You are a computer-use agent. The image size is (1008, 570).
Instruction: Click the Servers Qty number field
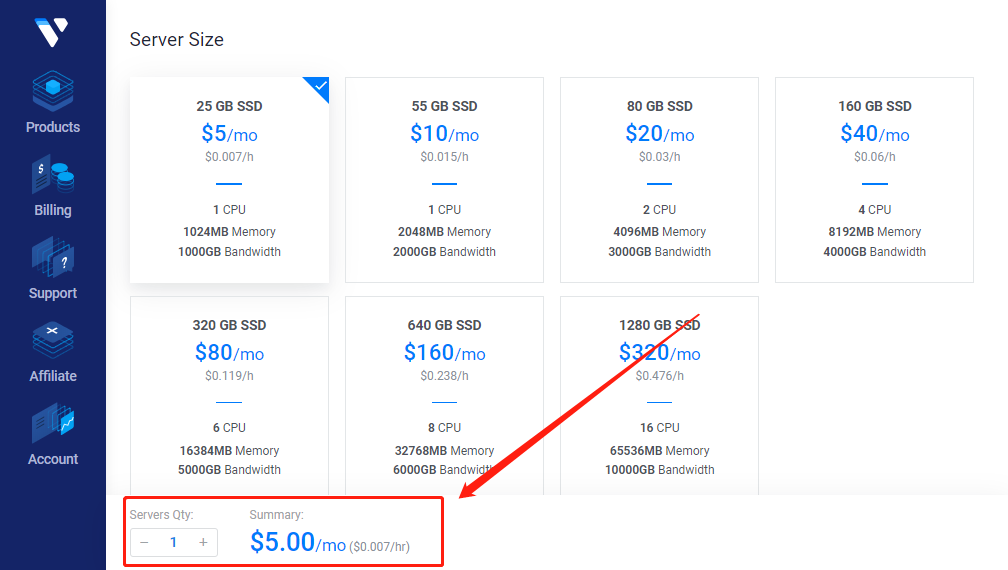click(173, 542)
